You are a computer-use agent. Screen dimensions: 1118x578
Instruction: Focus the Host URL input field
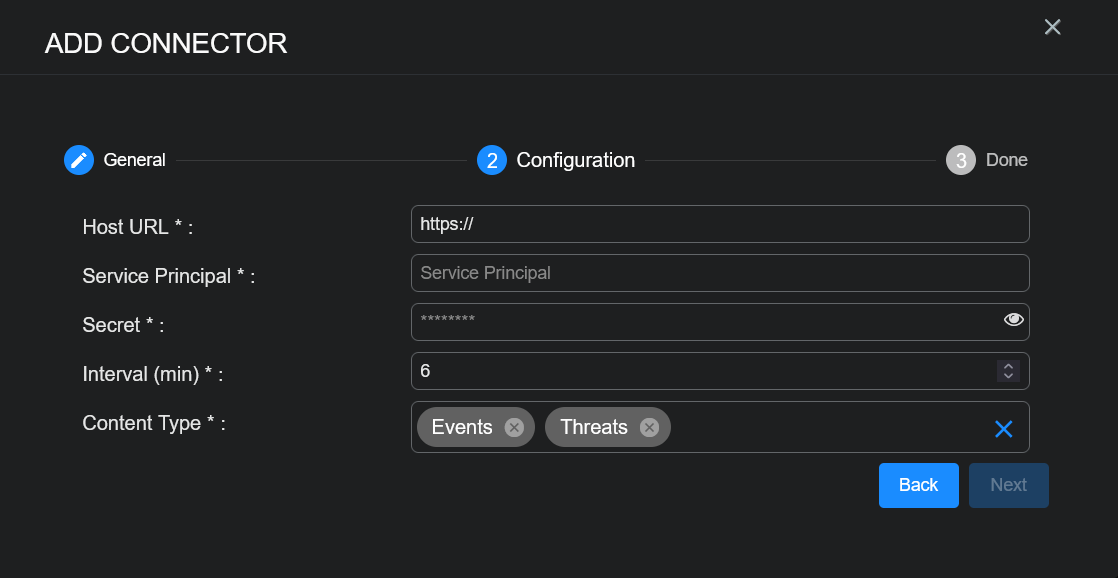(720, 224)
